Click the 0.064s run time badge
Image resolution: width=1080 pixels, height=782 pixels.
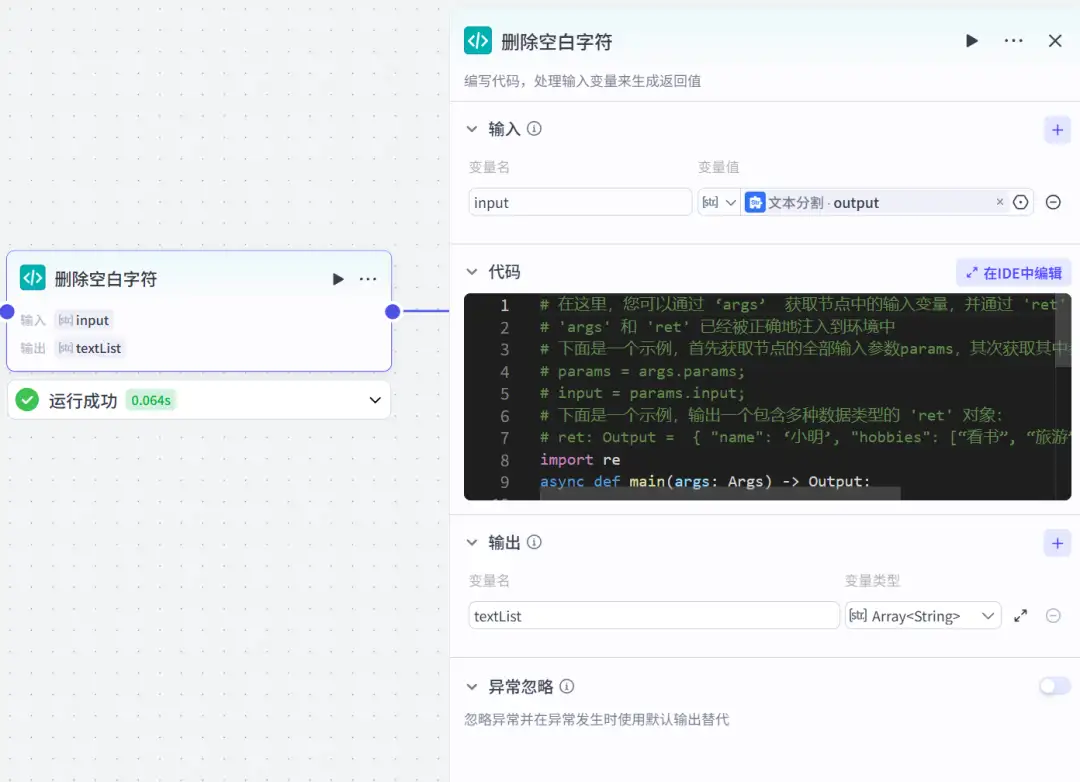[x=151, y=401]
